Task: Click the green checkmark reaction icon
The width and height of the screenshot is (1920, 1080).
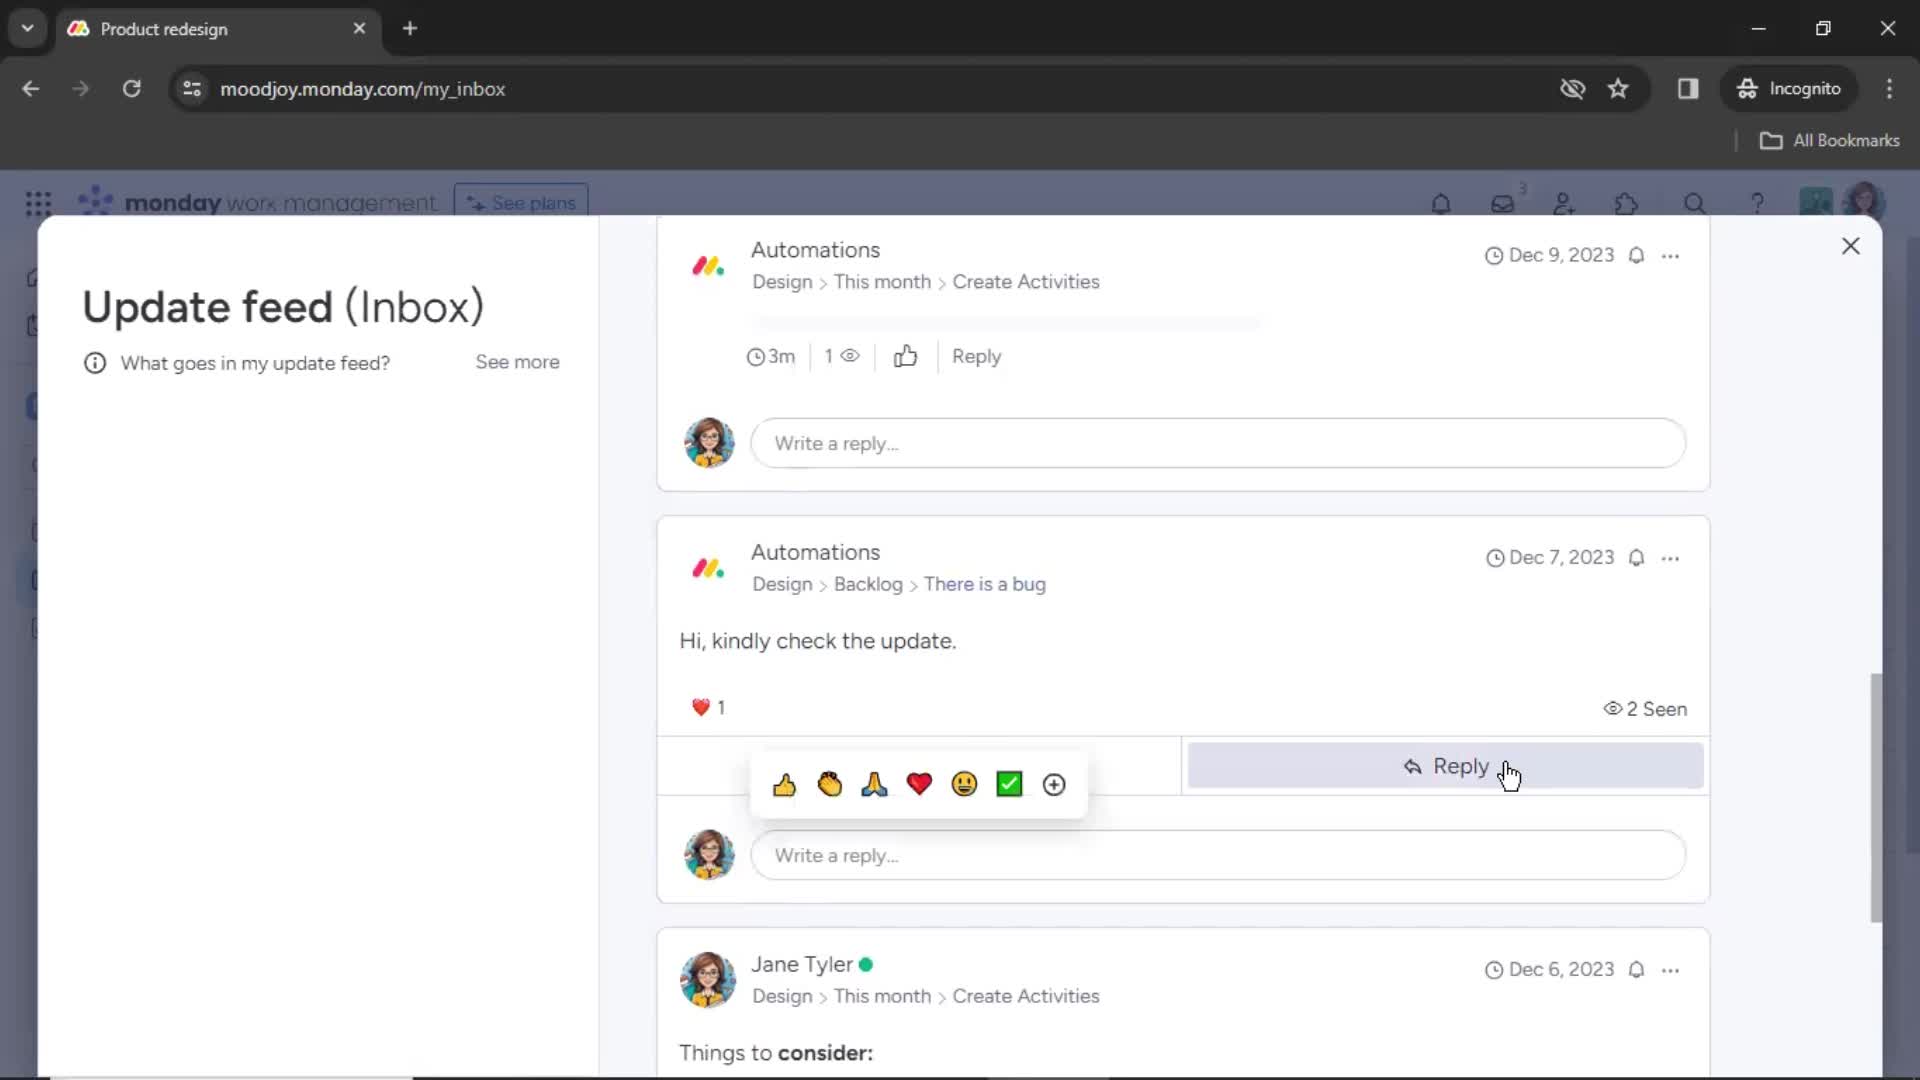Action: coord(1009,783)
